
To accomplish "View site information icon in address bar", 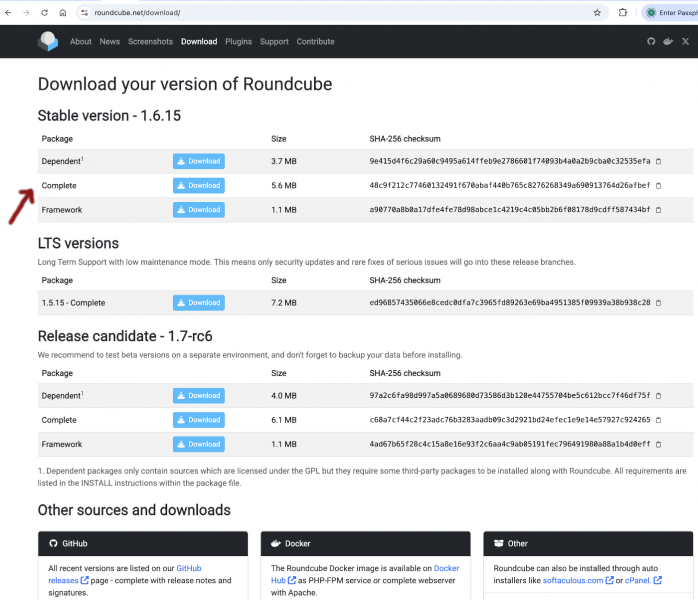I will pyautogui.click(x=85, y=13).
